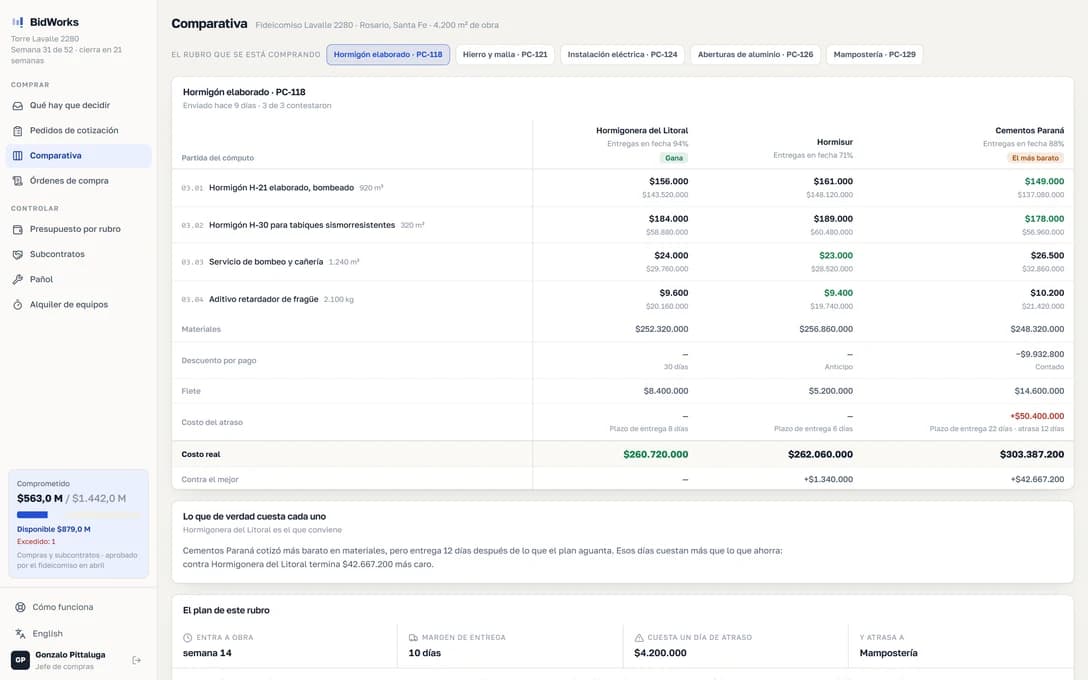Screen dimensions: 1088x680
Task: Switch to the Mampostería · PC-129 tab
Action: pos(874,55)
